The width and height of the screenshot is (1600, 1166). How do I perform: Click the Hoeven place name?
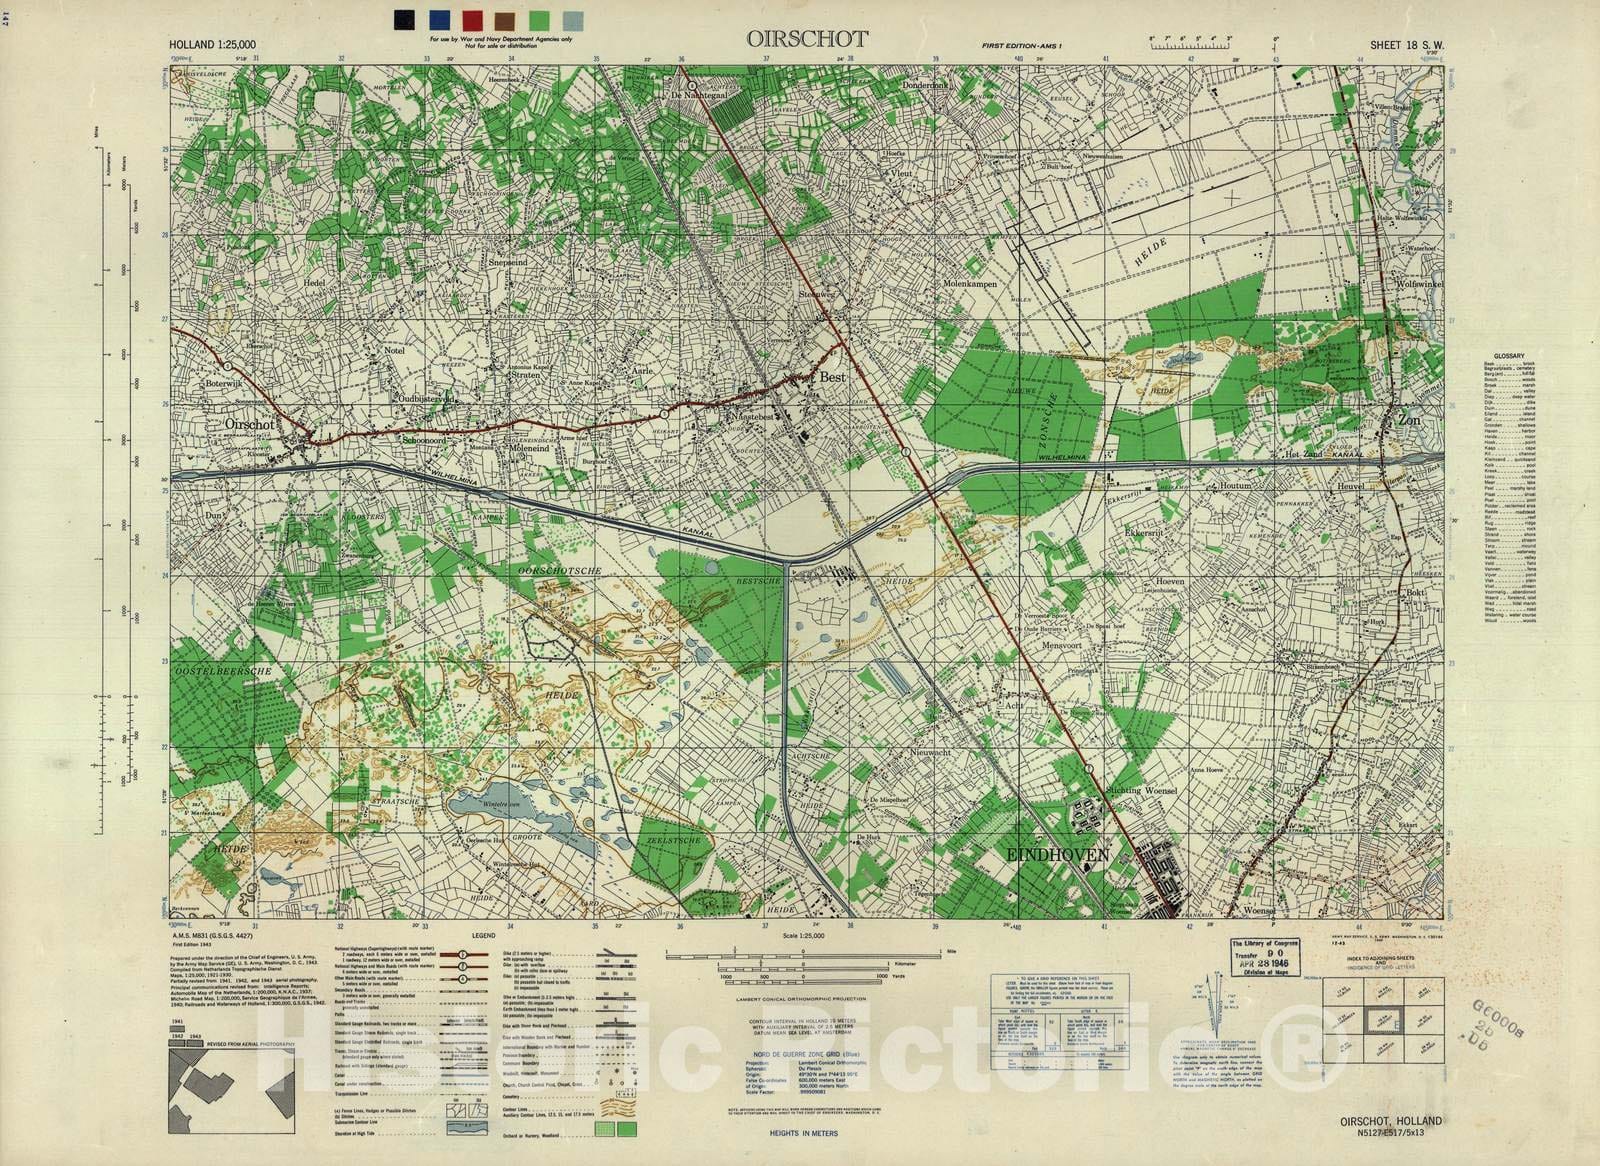1169,581
